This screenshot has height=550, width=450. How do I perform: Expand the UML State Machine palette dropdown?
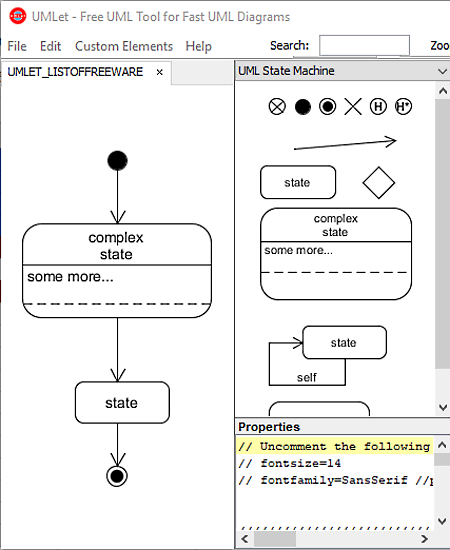[442, 71]
